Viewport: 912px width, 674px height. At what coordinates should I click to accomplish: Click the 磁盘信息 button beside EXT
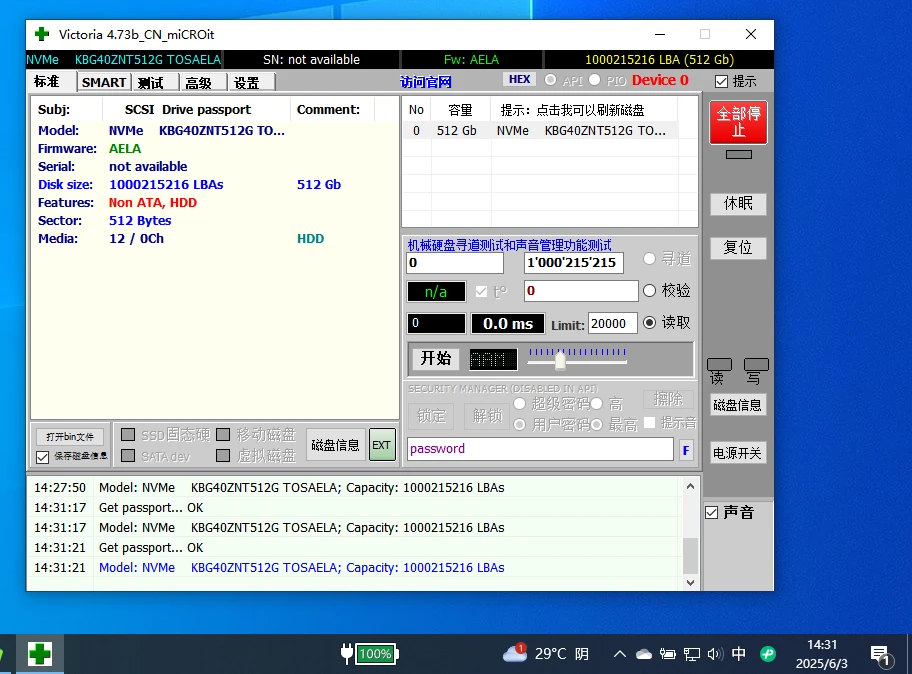(x=336, y=445)
